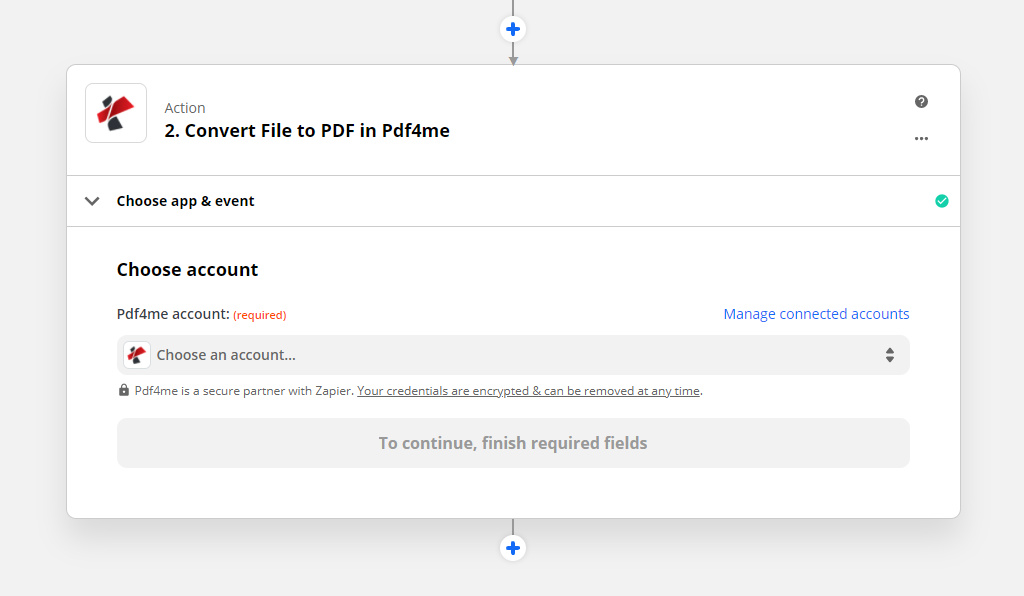Viewport: 1024px width, 596px height.
Task: Click the lock security icon
Action: coord(123,390)
